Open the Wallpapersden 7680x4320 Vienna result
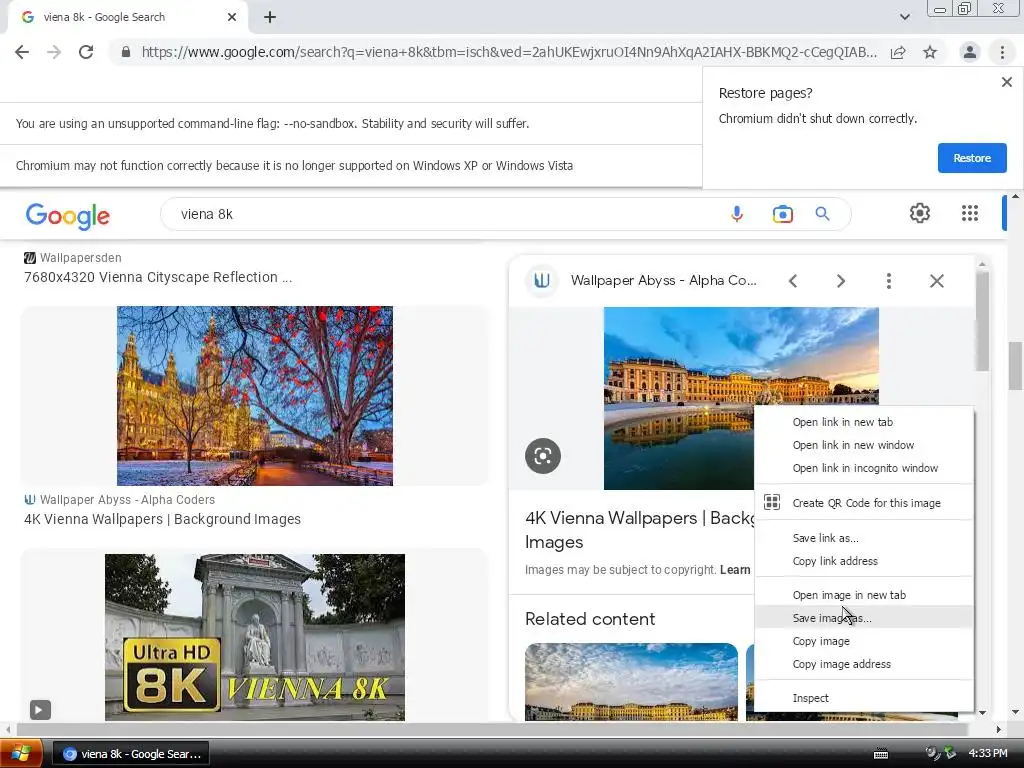The image size is (1024, 768). pos(158,278)
